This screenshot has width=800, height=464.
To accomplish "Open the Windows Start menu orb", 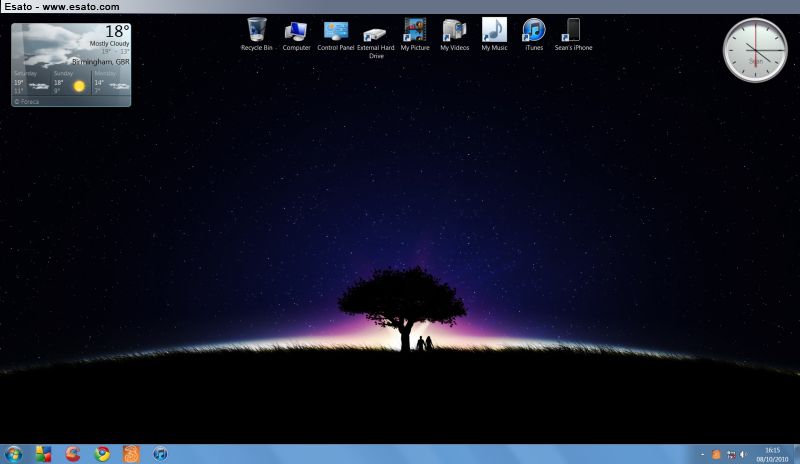I will pyautogui.click(x=13, y=454).
